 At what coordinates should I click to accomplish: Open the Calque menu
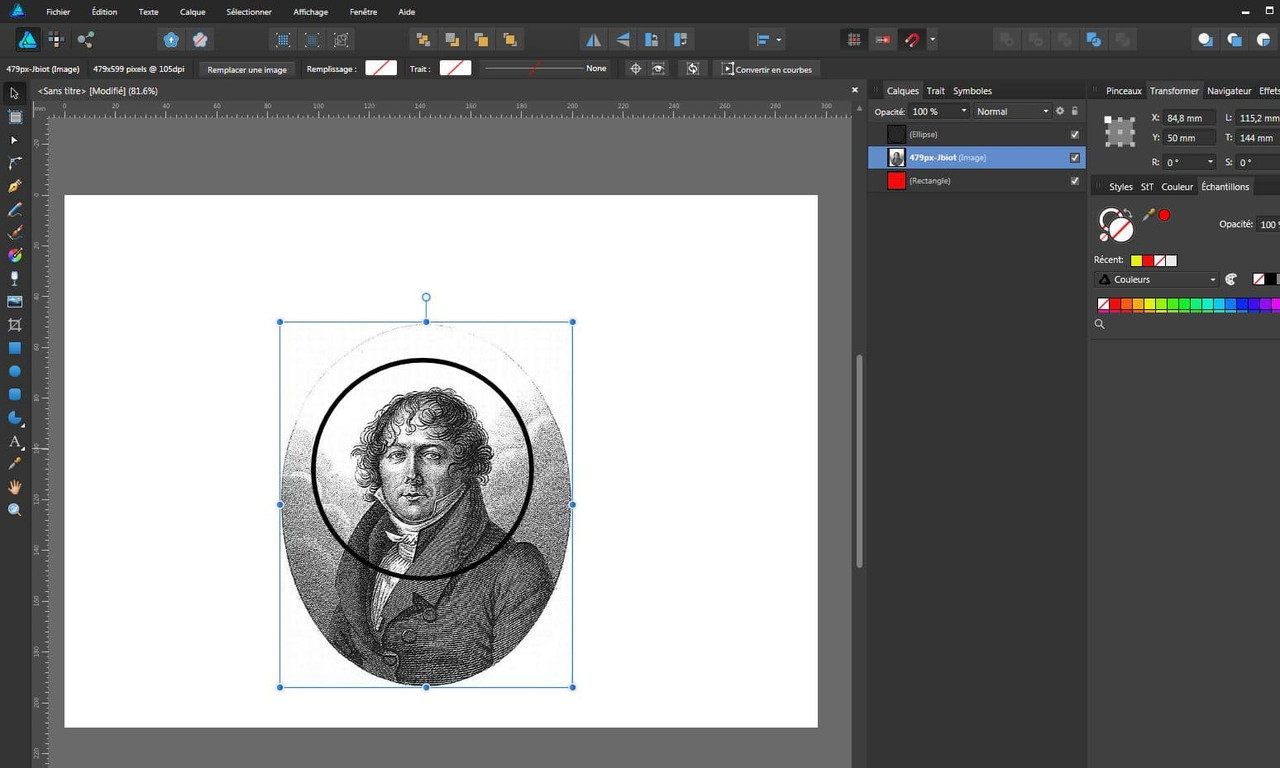(193, 12)
